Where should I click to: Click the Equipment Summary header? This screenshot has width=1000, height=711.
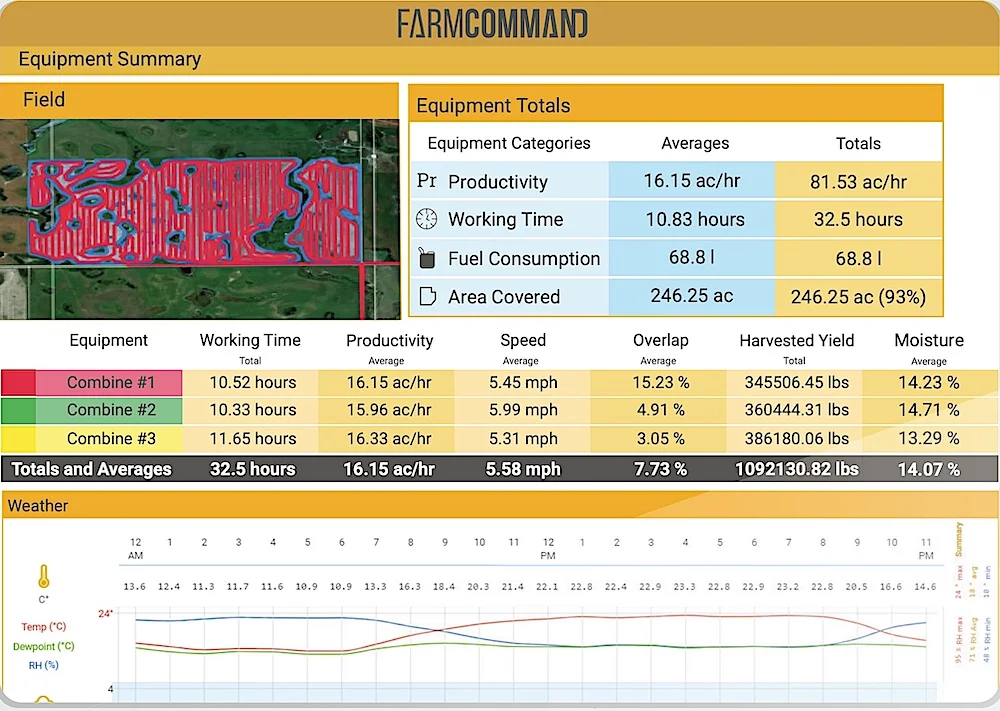(110, 59)
